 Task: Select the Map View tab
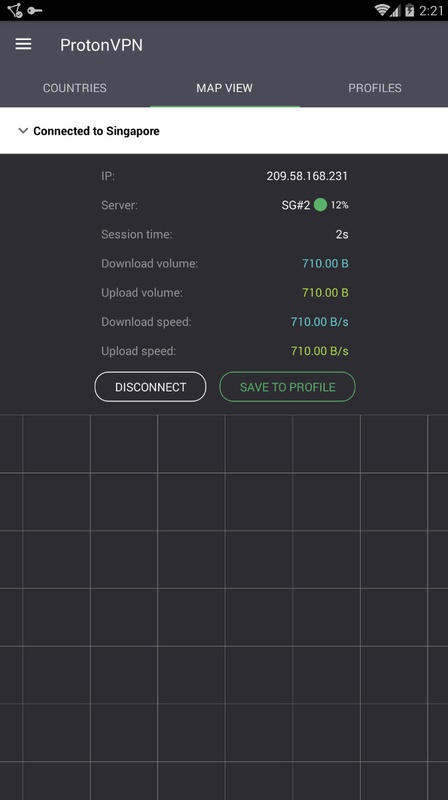point(225,88)
